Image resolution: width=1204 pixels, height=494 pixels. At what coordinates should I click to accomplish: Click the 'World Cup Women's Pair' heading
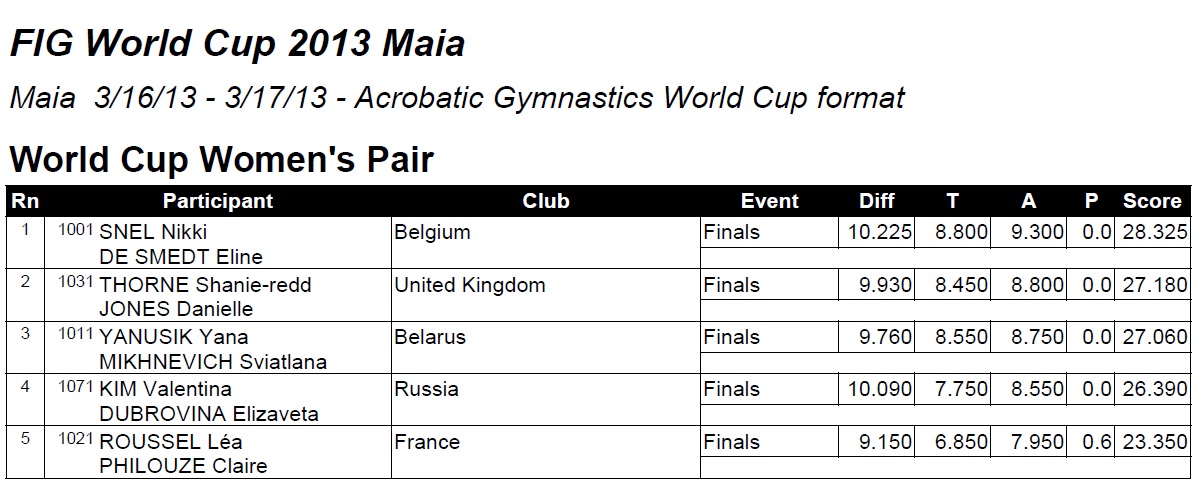(x=221, y=160)
